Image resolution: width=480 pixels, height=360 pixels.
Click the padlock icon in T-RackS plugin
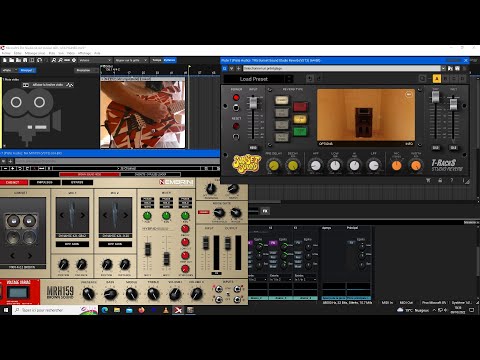coord(440,180)
